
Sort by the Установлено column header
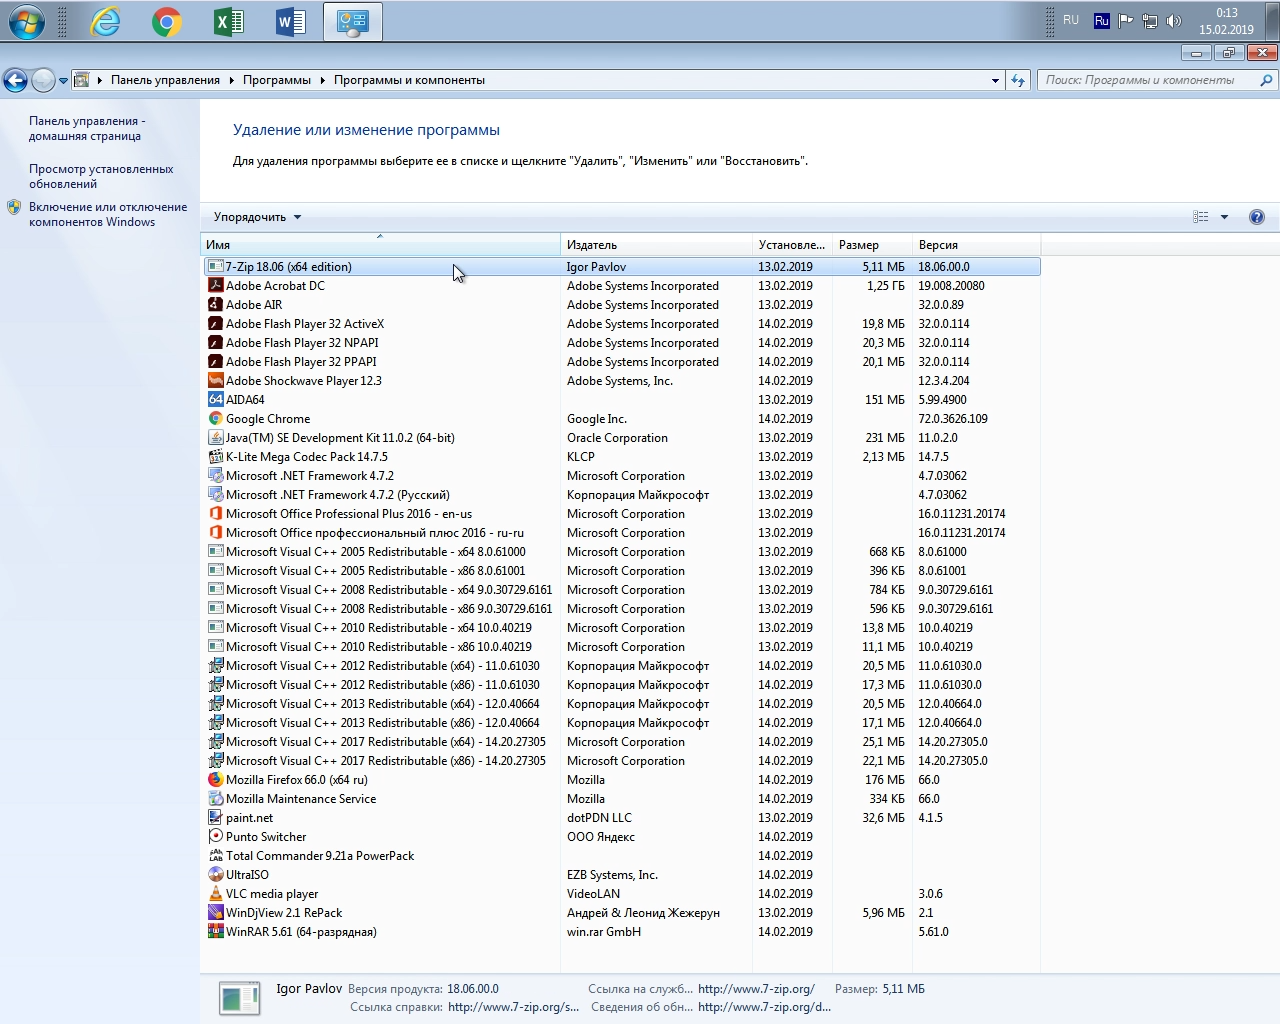click(792, 245)
